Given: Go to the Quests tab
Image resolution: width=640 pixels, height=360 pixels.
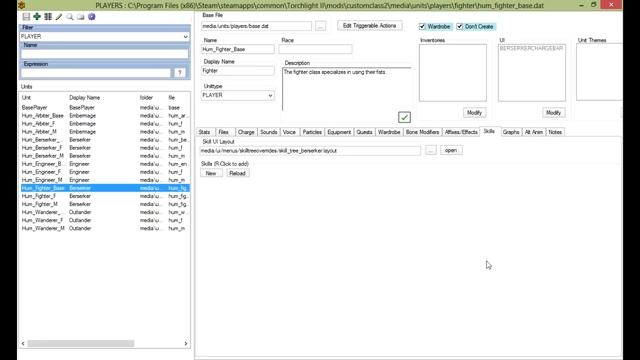Looking at the screenshot, I should (364, 132).
